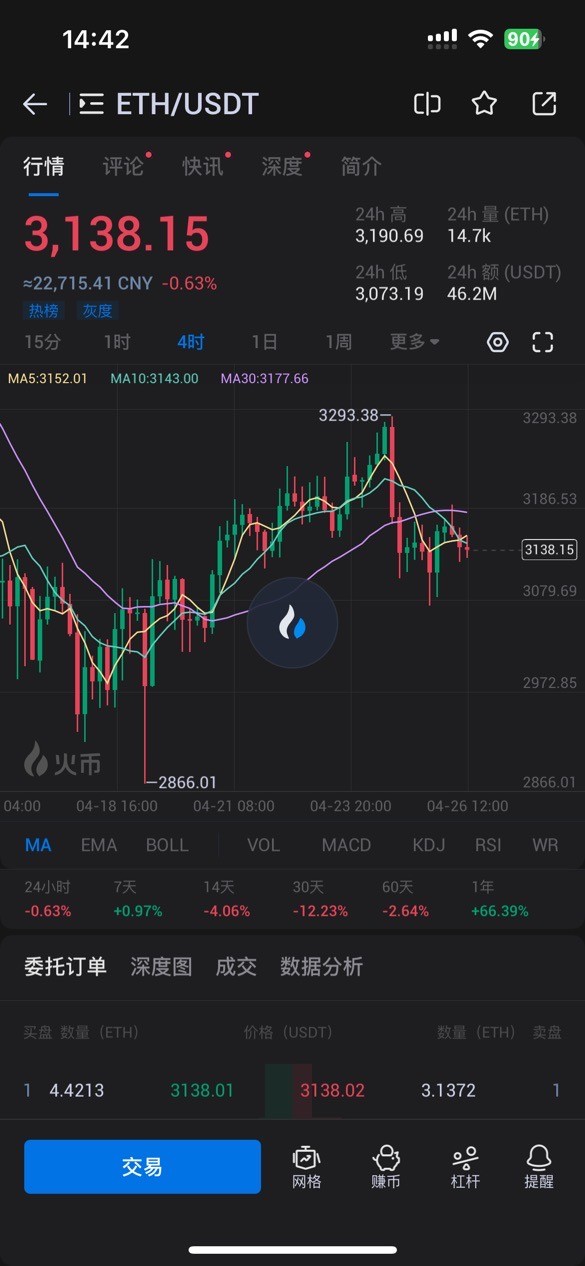The width and height of the screenshot is (585, 1266).
Task: Share the chart using export icon
Action: (544, 104)
